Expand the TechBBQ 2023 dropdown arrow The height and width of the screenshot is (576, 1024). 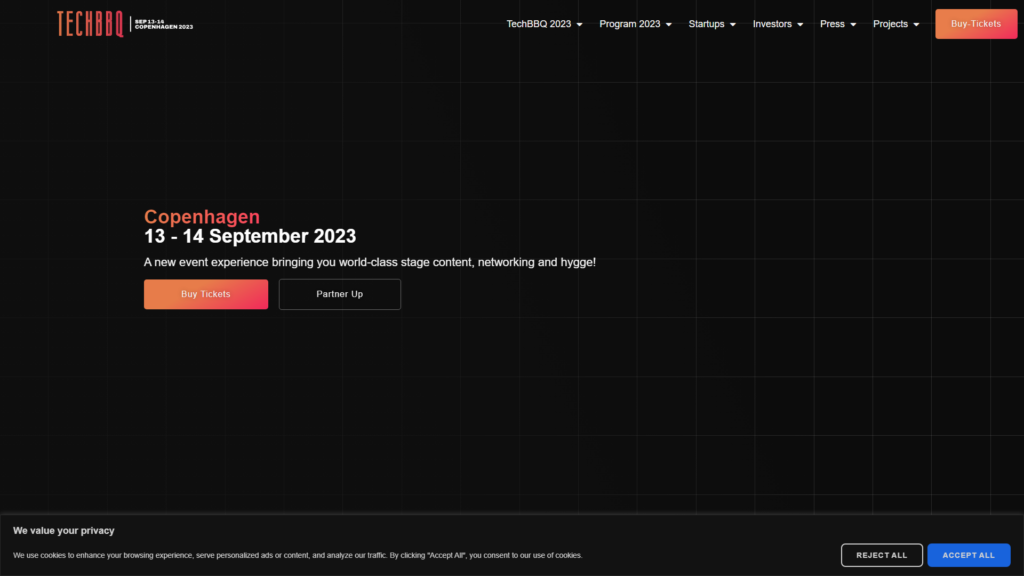(x=579, y=25)
